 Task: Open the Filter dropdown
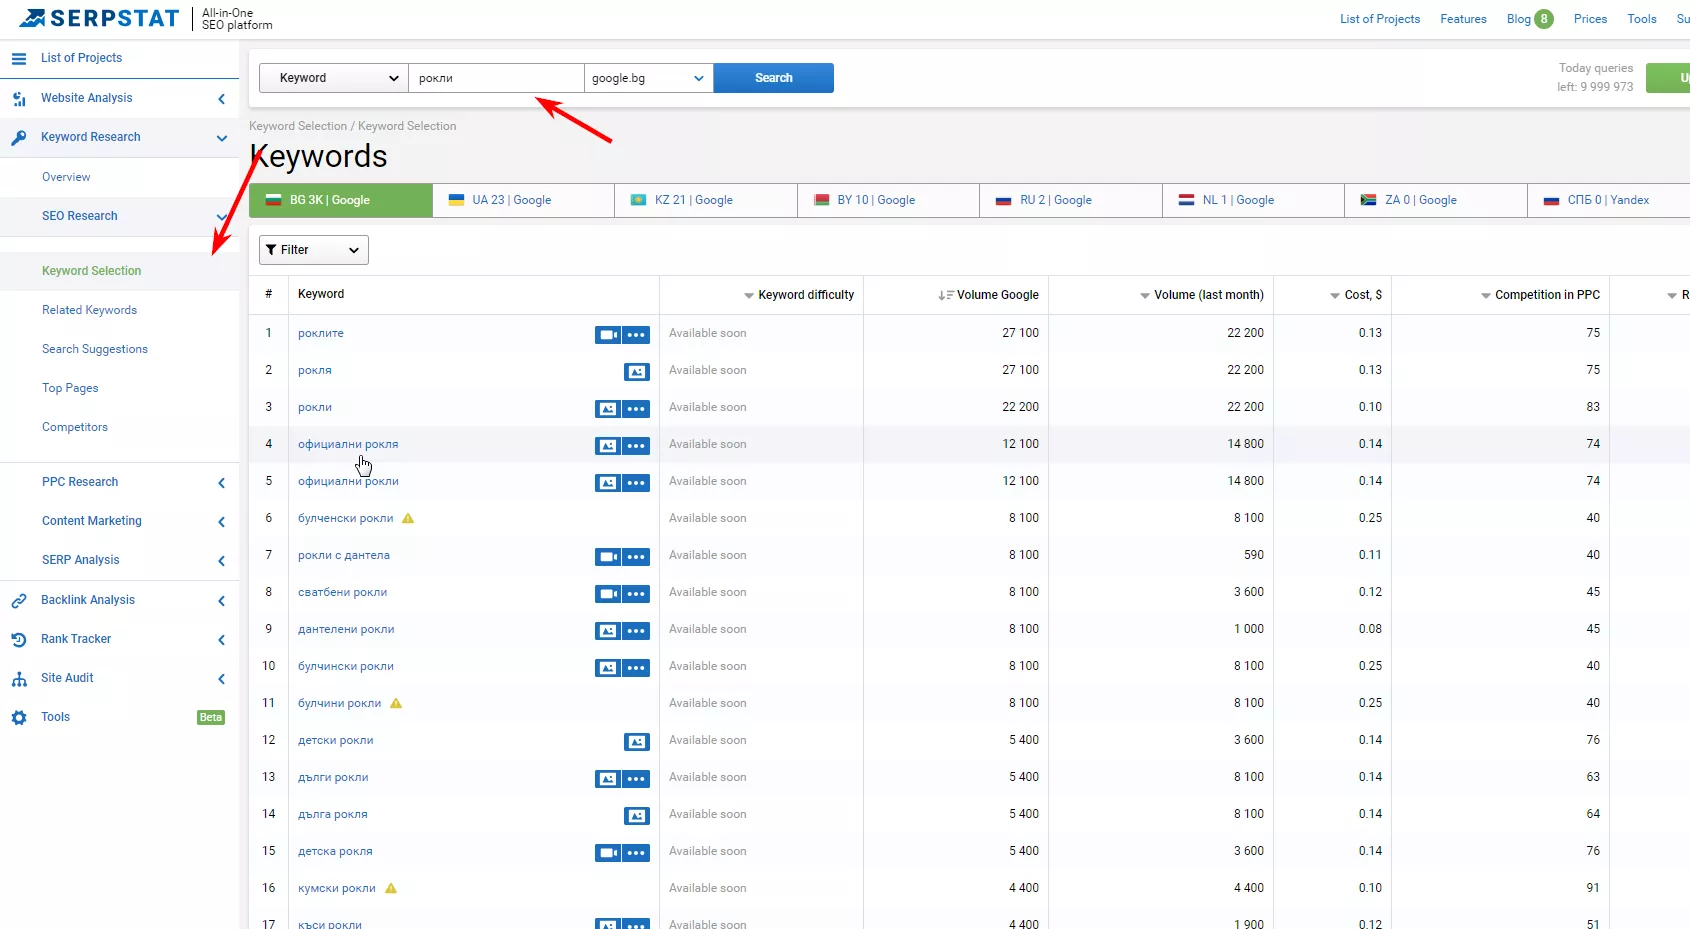(314, 250)
